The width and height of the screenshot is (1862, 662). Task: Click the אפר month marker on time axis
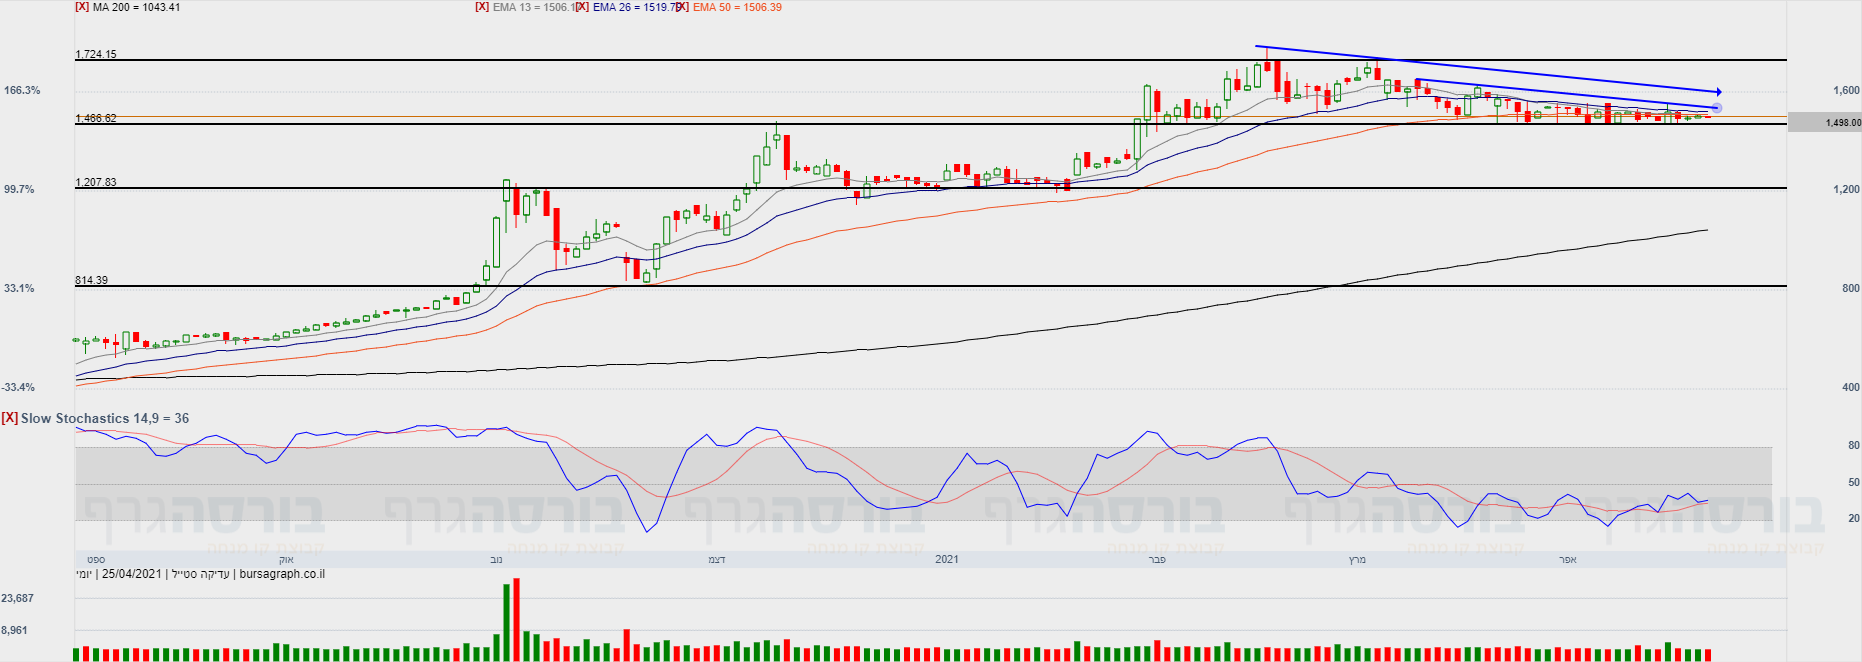tap(1568, 559)
